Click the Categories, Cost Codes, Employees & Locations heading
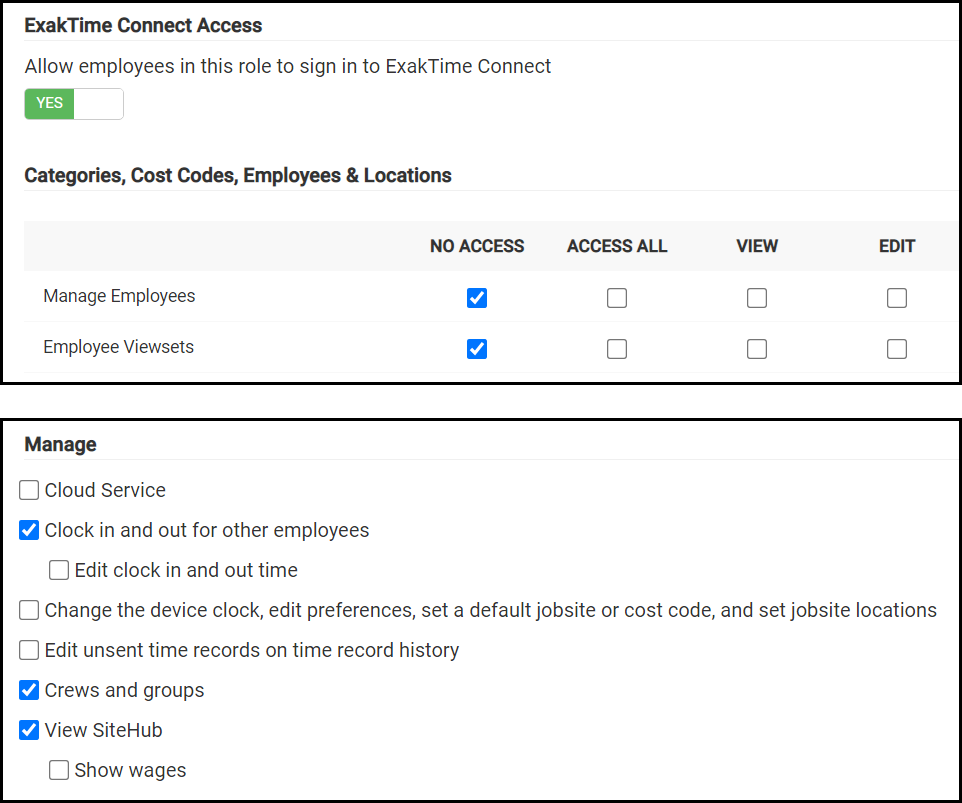Viewport: 962px width, 803px height. tap(238, 175)
